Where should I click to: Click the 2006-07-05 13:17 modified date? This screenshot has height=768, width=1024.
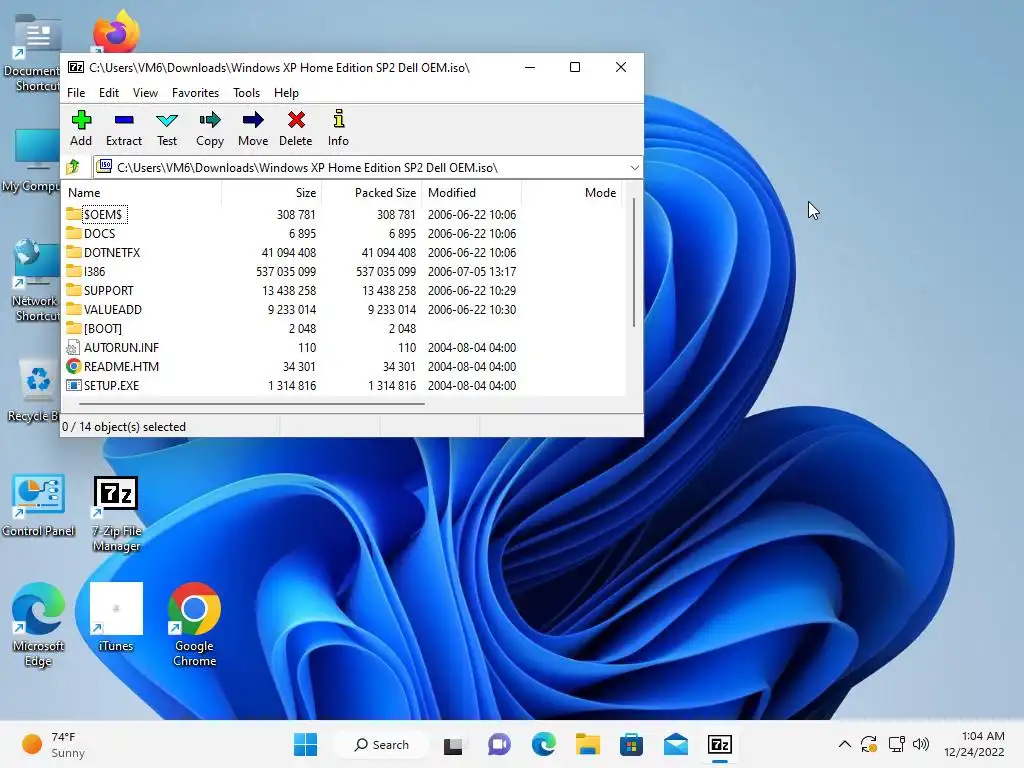point(472,271)
